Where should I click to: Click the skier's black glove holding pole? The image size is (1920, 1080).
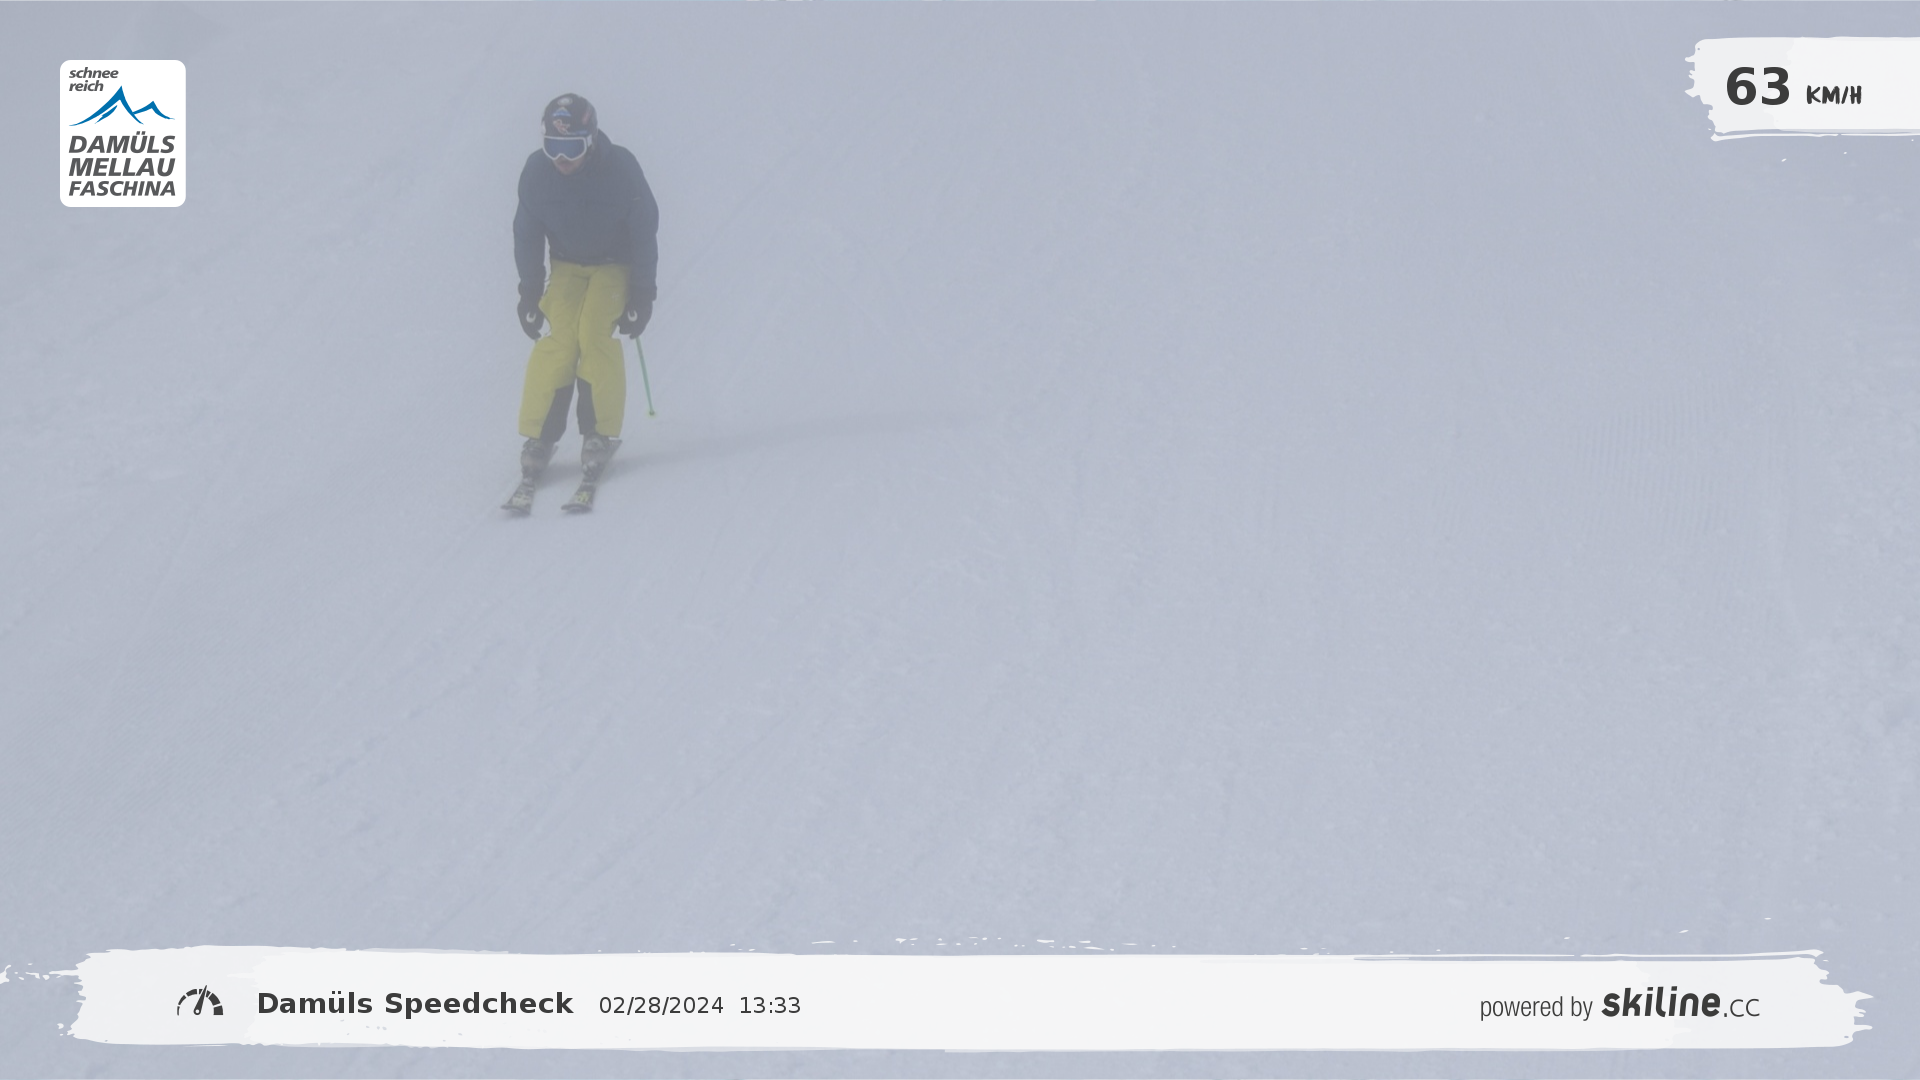click(x=633, y=319)
